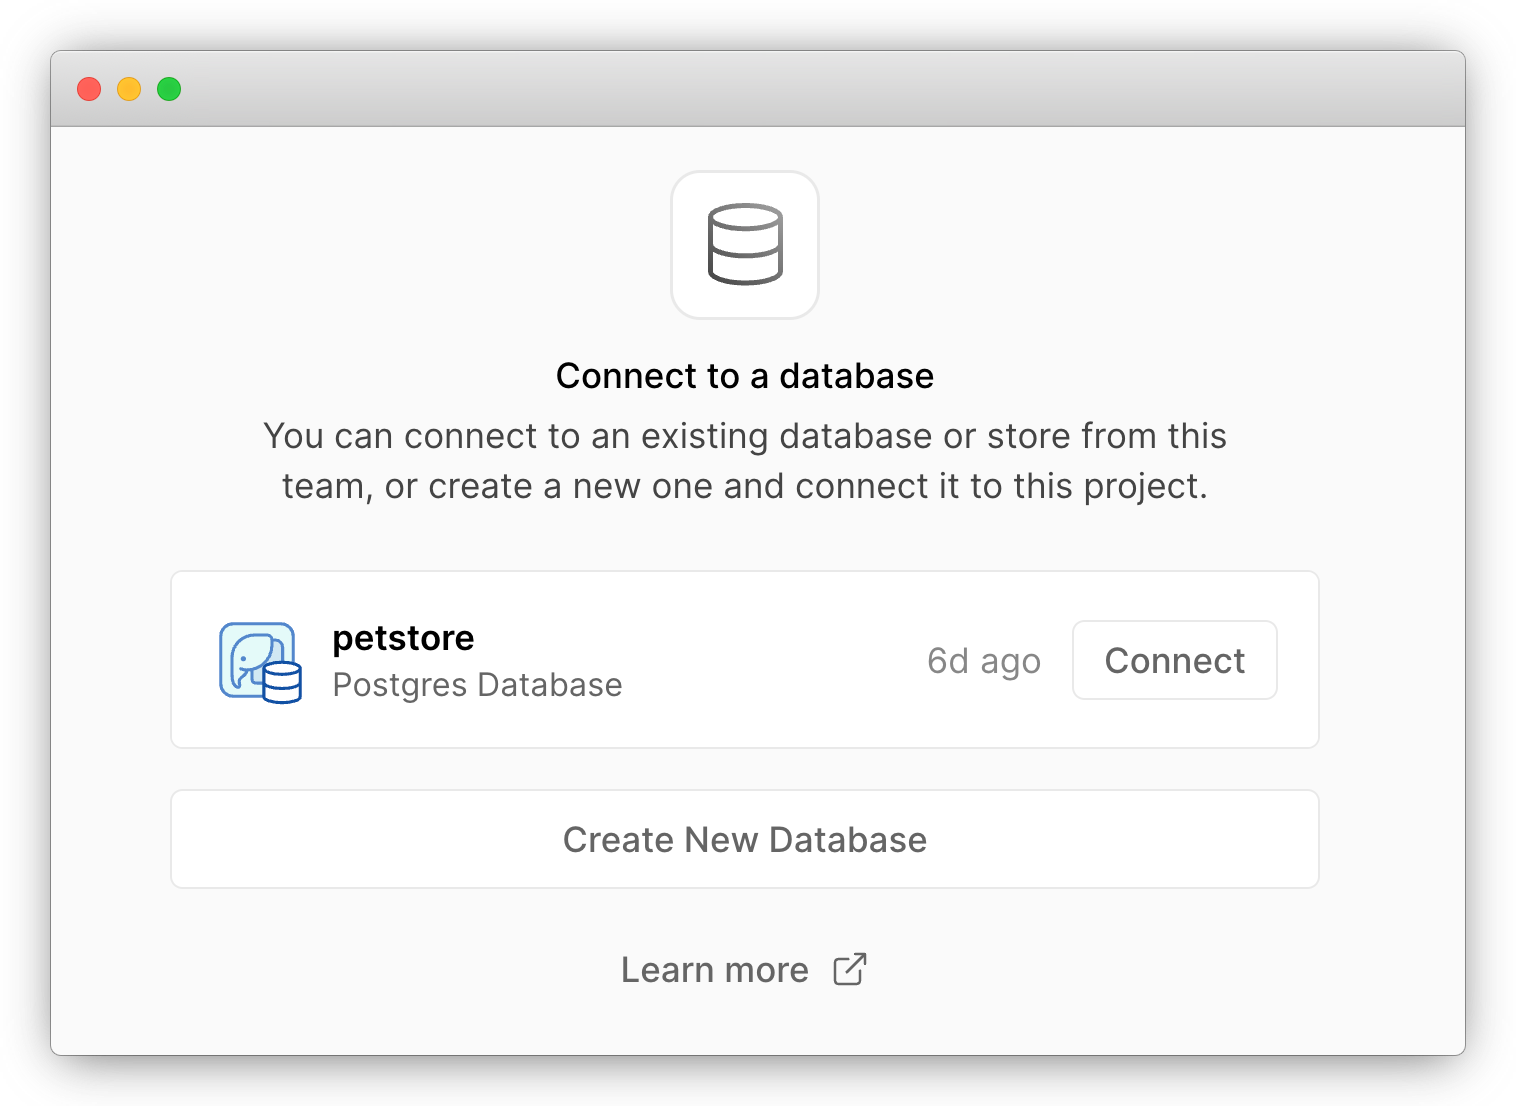This screenshot has width=1516, height=1106.
Task: Select the rounded database icon card above the heading
Action: [744, 244]
